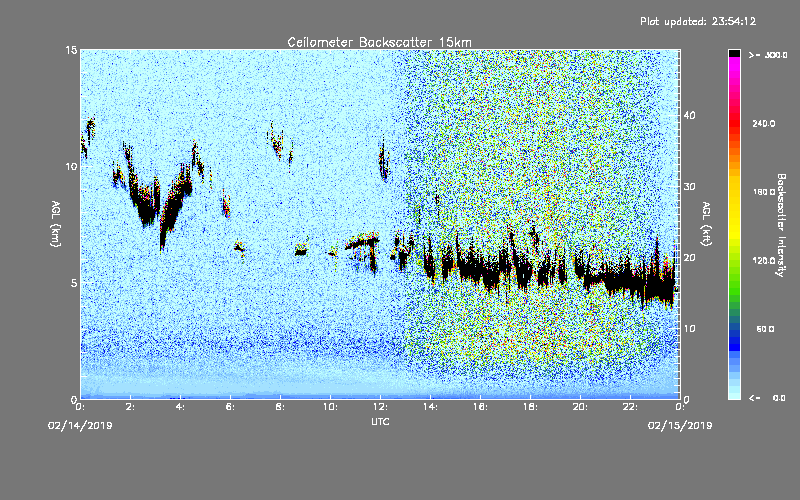Click the left AGL (km) axis label
This screenshot has width=800, height=500.
[x=56, y=224]
